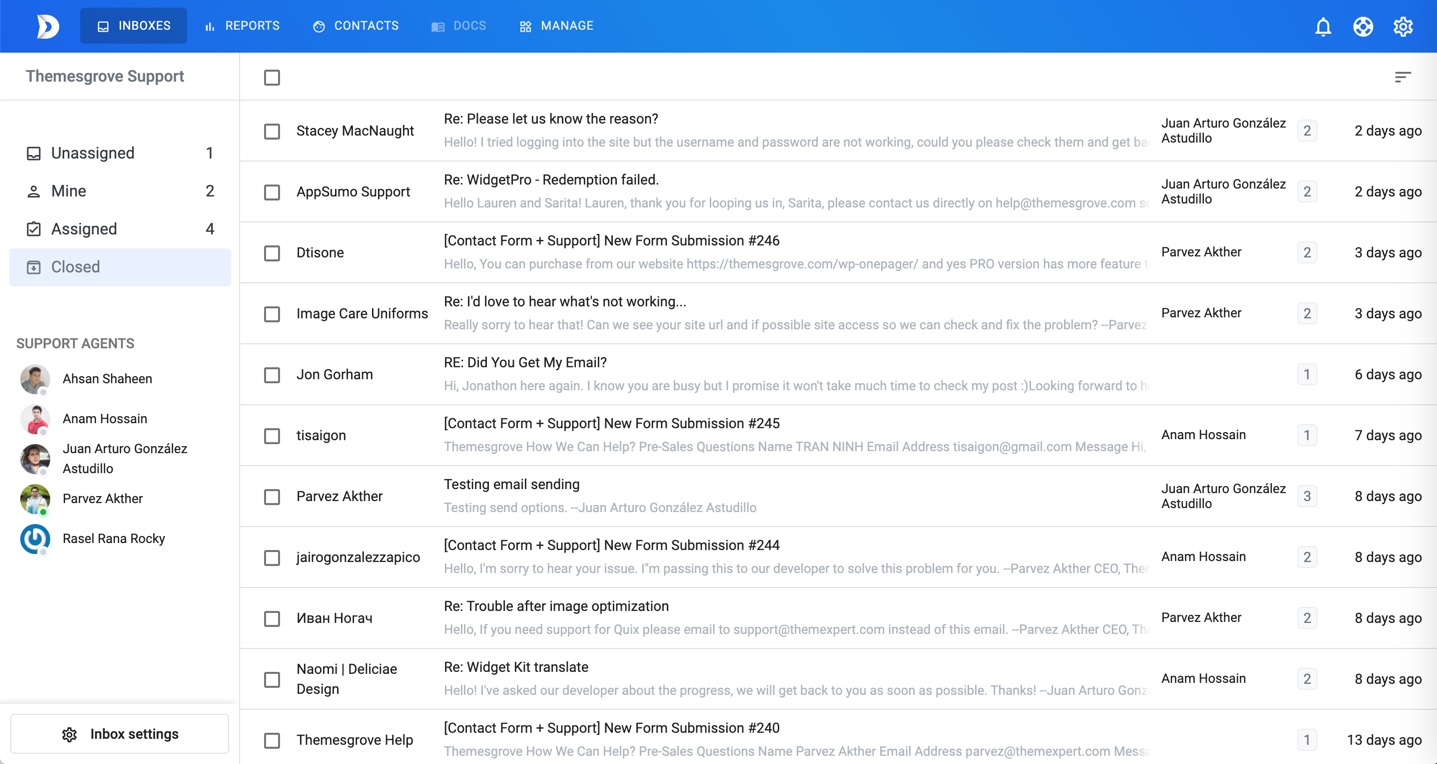This screenshot has height=764, width=1437.
Task: Open notifications bell icon
Action: point(1323,27)
